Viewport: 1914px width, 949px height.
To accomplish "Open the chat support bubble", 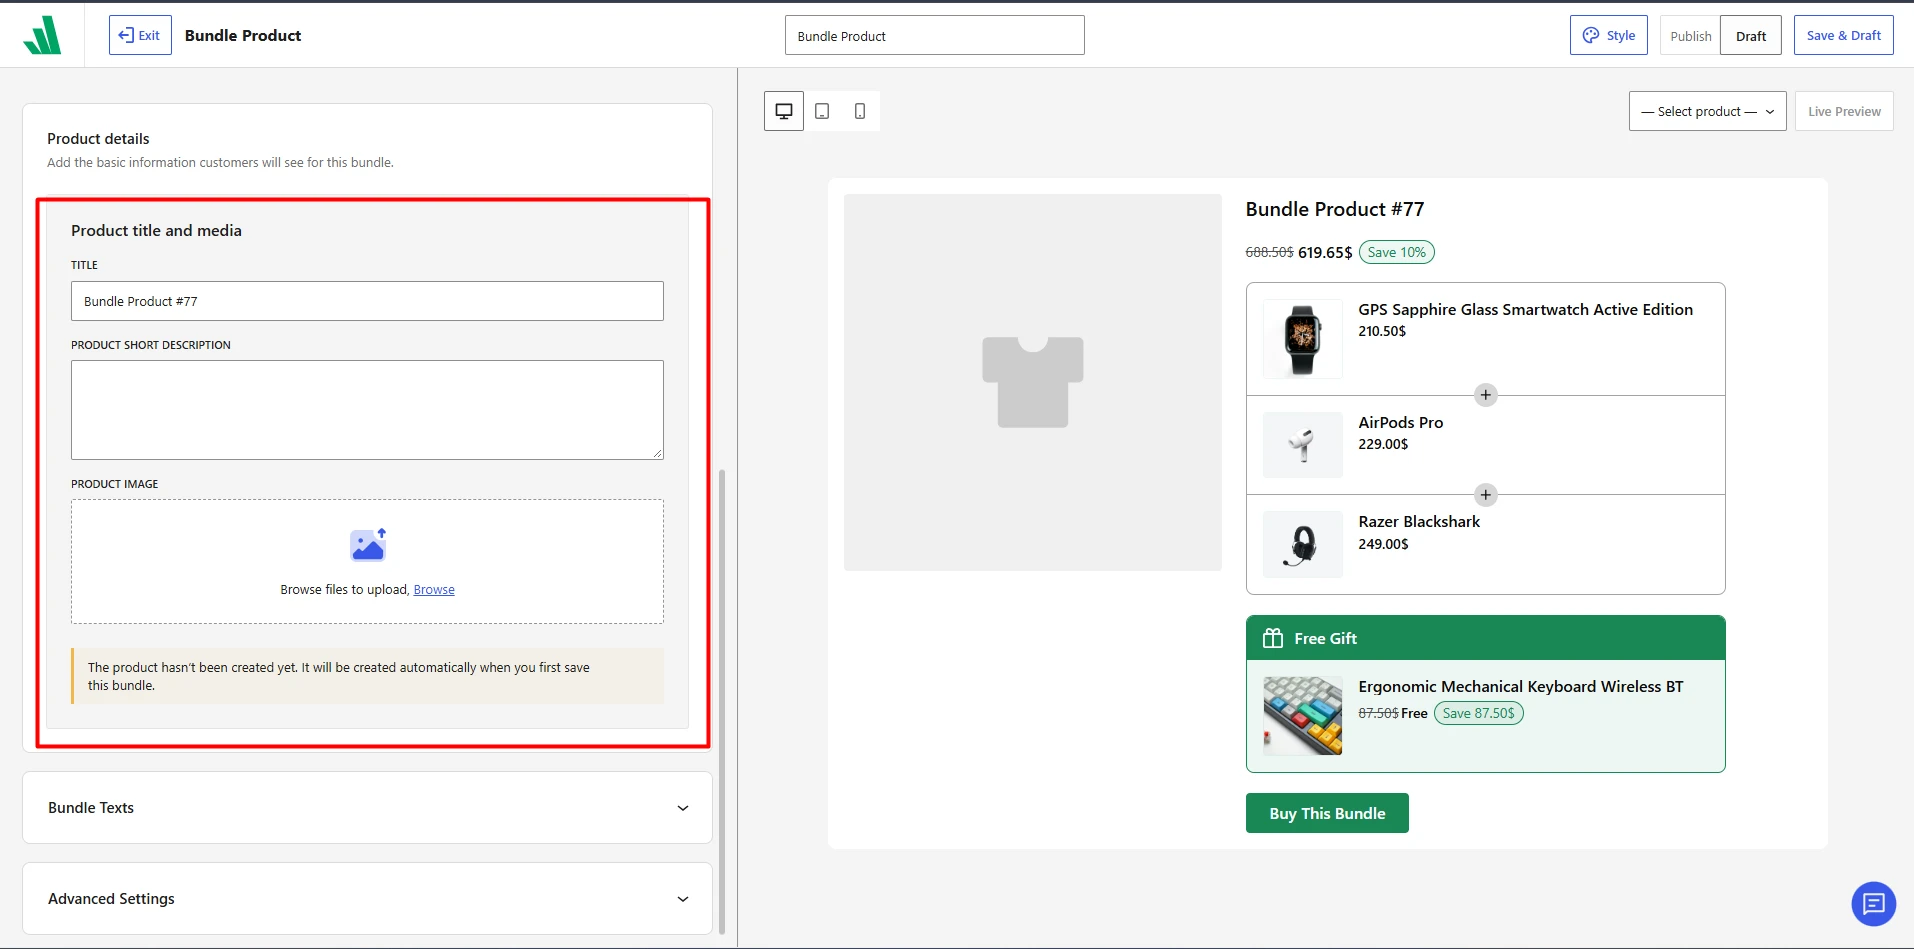I will (x=1873, y=904).
